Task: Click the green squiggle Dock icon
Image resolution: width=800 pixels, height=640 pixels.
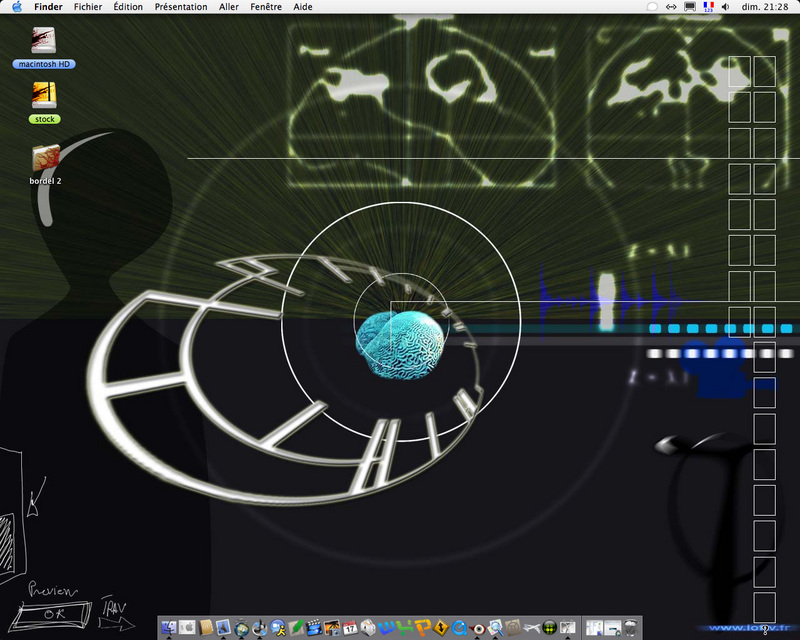Action: click(405, 627)
